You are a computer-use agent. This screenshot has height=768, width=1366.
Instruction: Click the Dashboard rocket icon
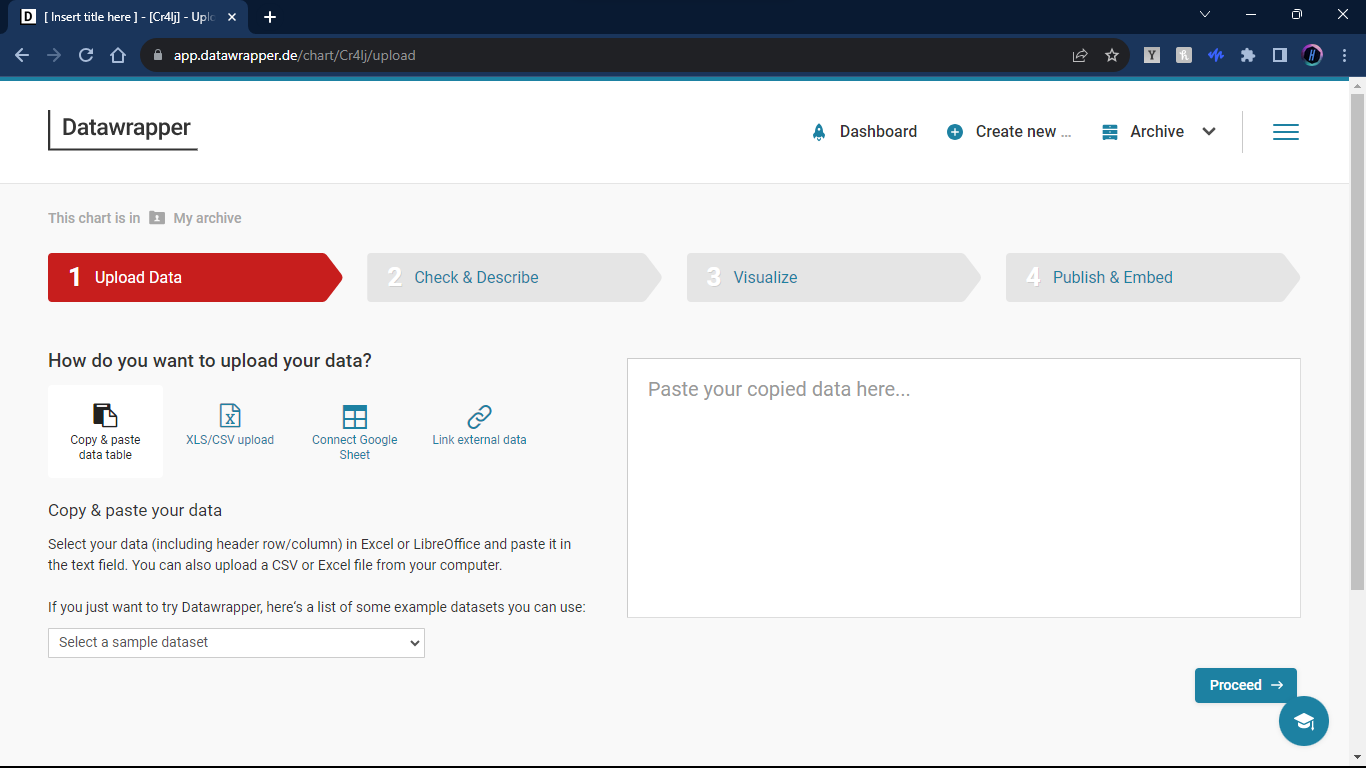(x=819, y=132)
